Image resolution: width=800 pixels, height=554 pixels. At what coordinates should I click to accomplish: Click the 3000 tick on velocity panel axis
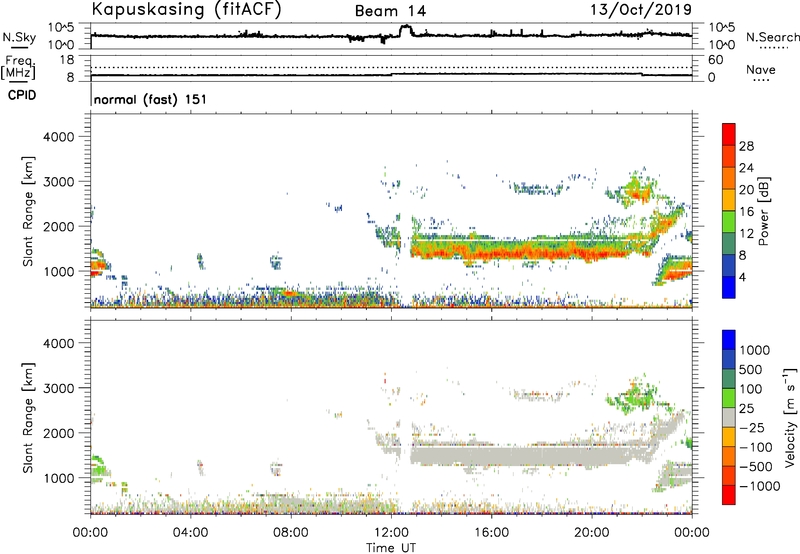[x=59, y=388]
